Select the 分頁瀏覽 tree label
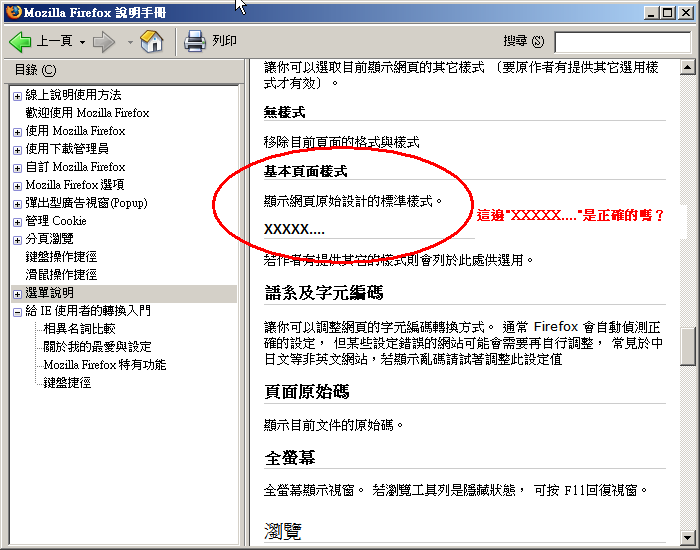The height and width of the screenshot is (550, 700). click(49, 239)
